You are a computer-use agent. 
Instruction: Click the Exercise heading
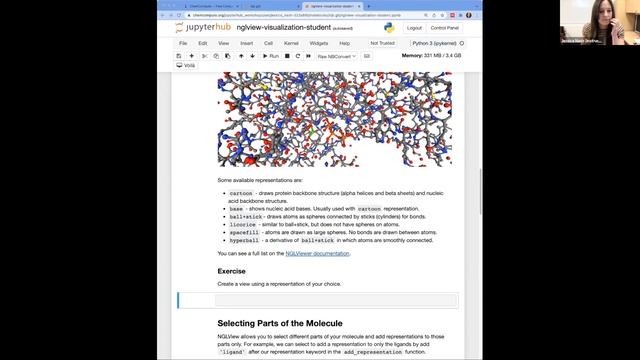tap(231, 271)
